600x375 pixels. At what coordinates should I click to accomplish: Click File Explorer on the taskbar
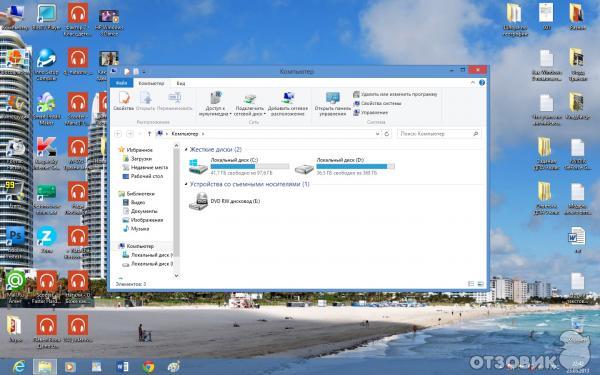click(x=45, y=367)
